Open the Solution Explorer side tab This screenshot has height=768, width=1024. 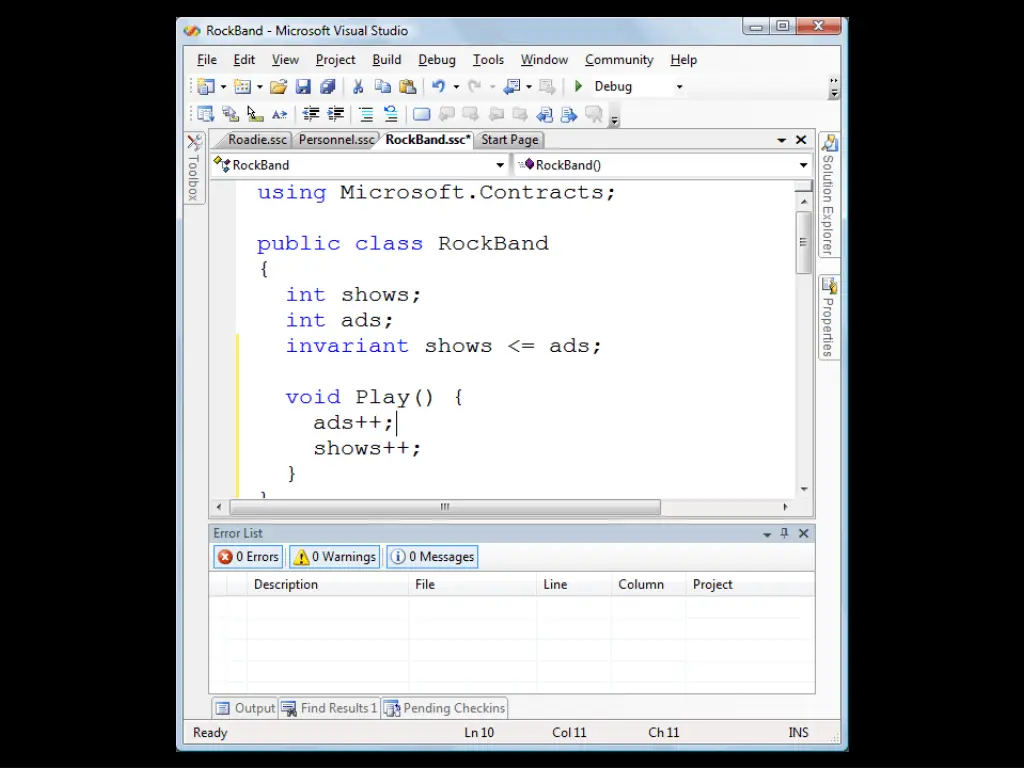pyautogui.click(x=829, y=195)
